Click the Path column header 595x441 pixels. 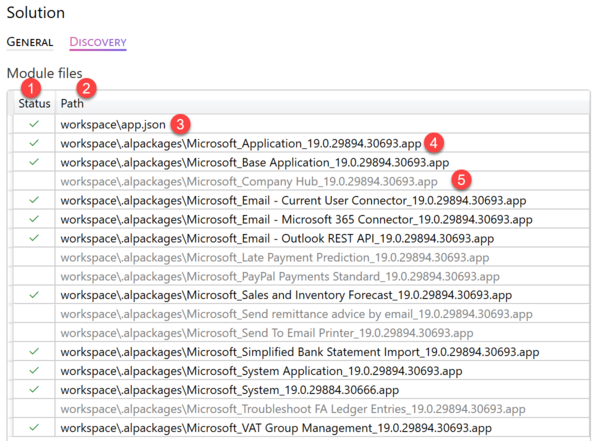tap(72, 103)
